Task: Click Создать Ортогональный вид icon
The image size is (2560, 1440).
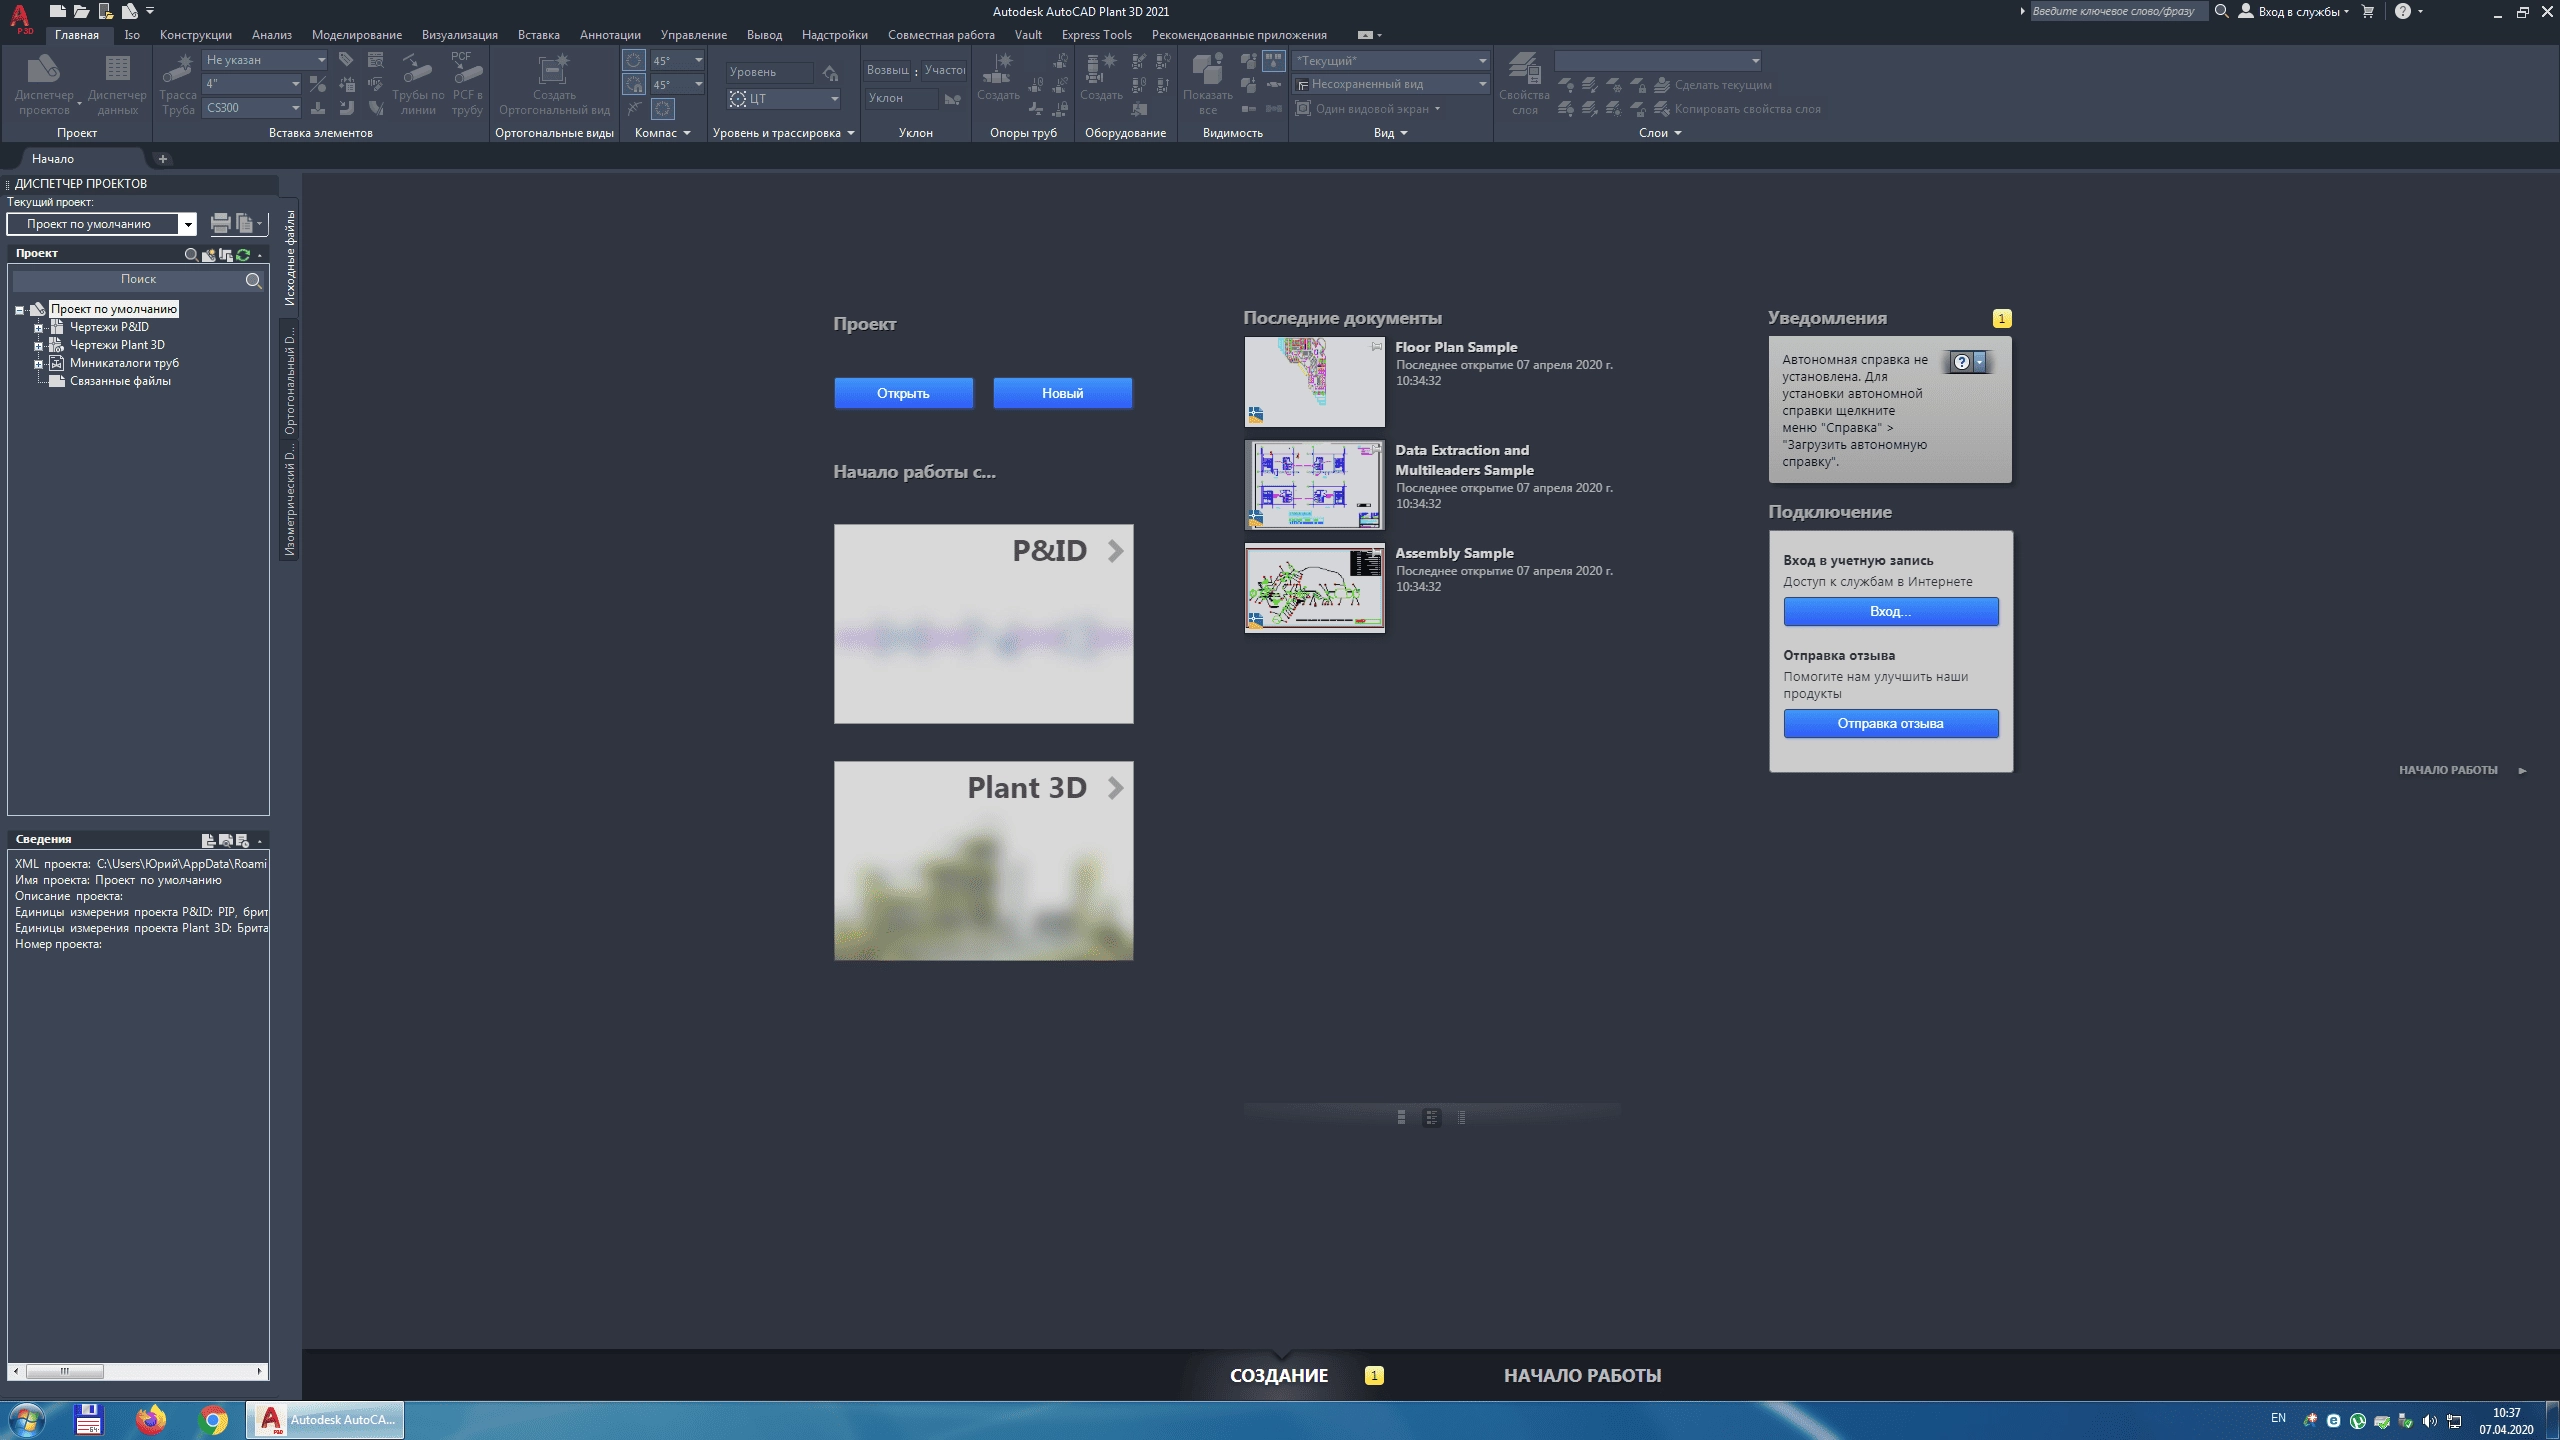Action: tap(554, 84)
